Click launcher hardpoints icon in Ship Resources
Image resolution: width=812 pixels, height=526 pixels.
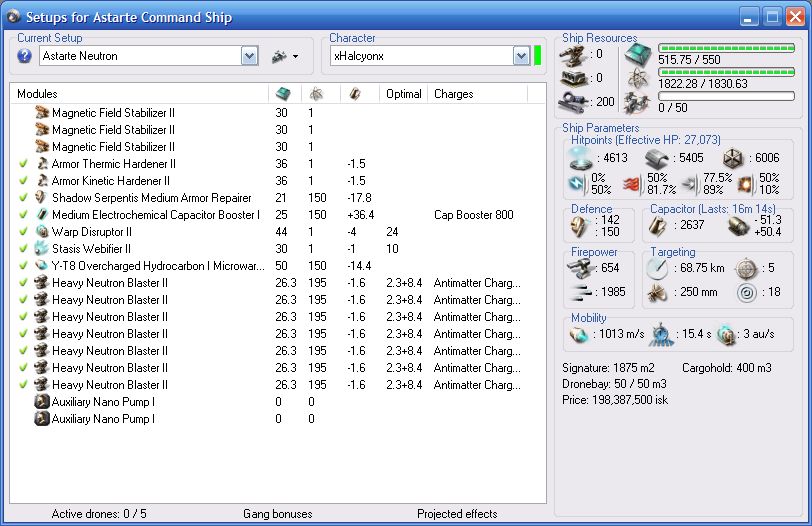click(x=574, y=78)
